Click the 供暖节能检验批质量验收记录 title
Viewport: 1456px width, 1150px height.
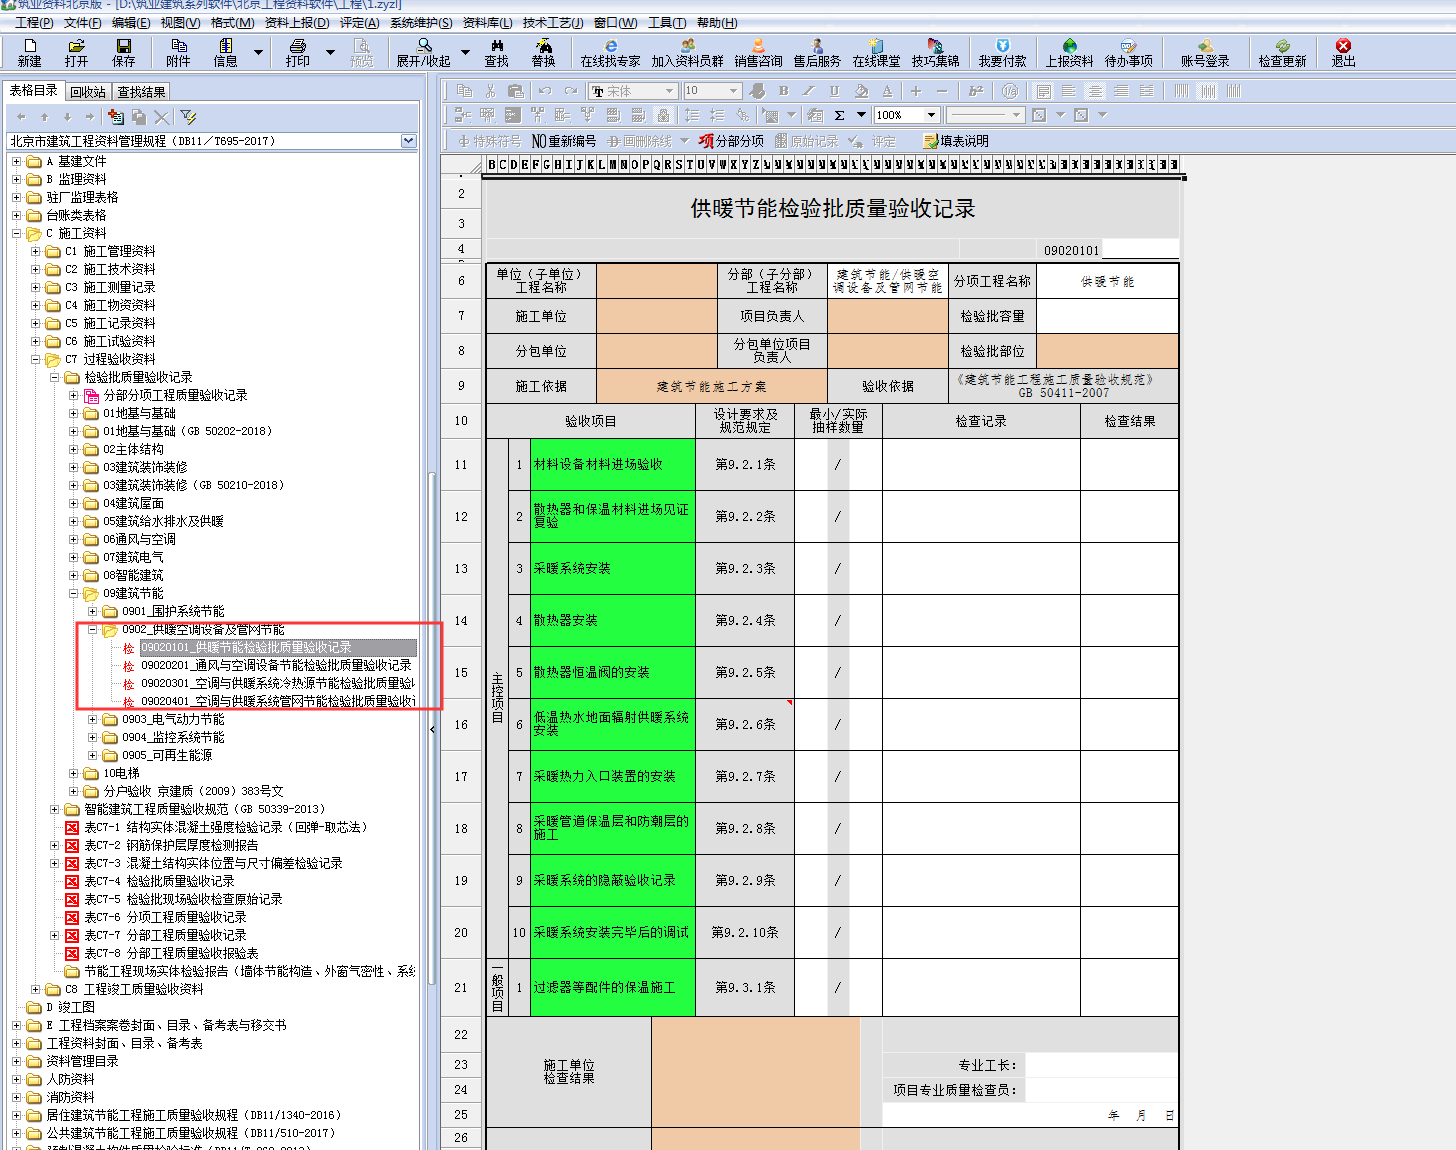pos(832,208)
